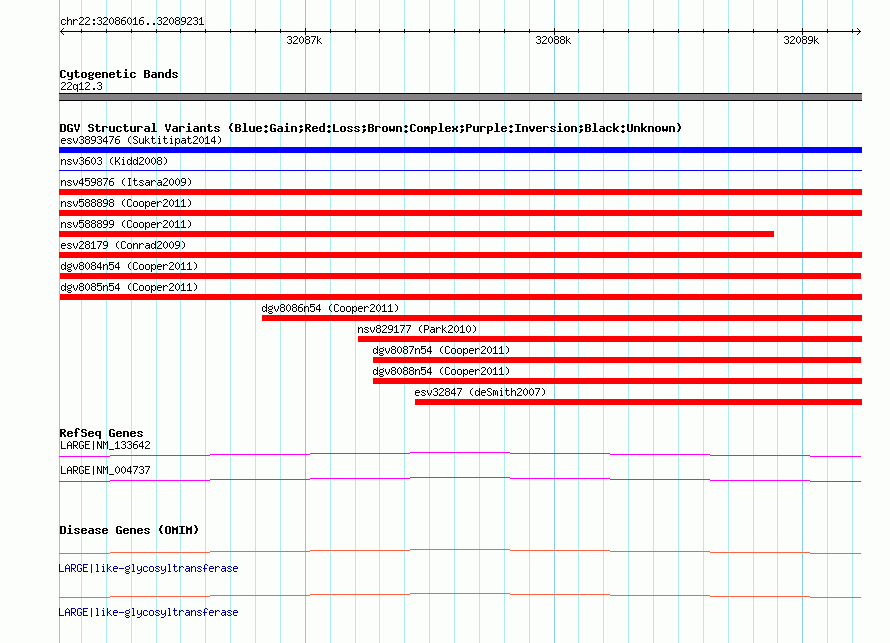Click the dgv8085n54 red loss bar
This screenshot has height=643, width=890.
(460, 297)
